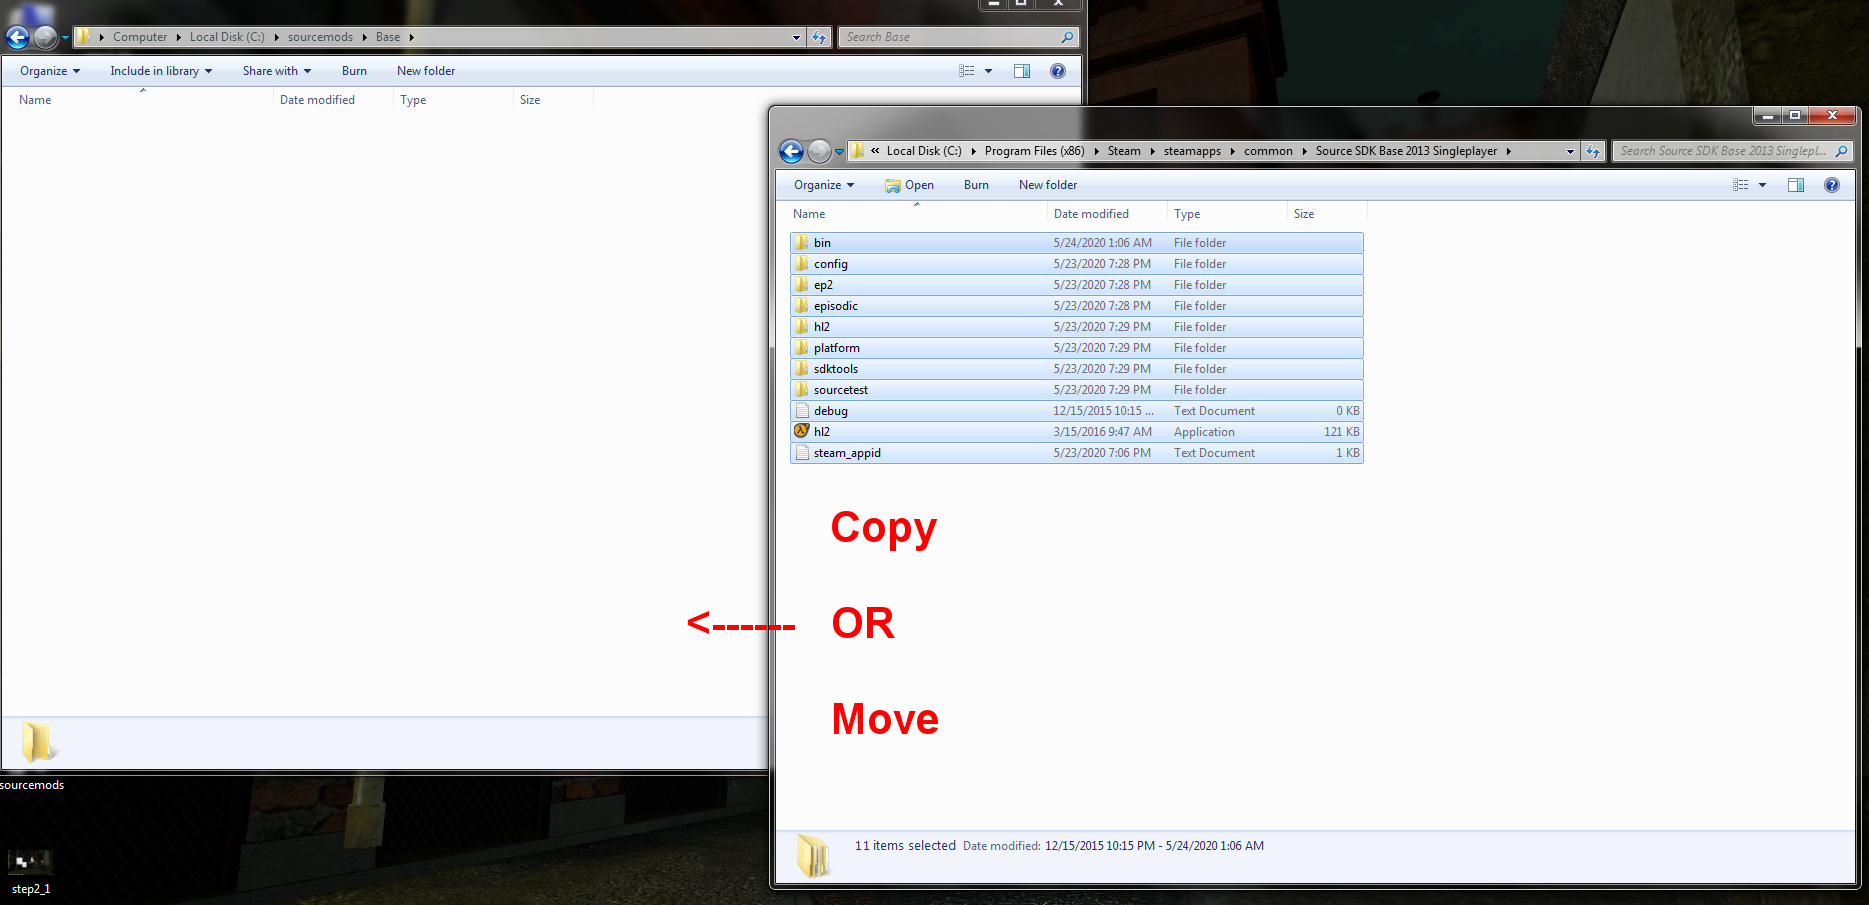Viewport: 1869px width, 905px height.
Task: Select the bin folder icon
Action: [802, 243]
